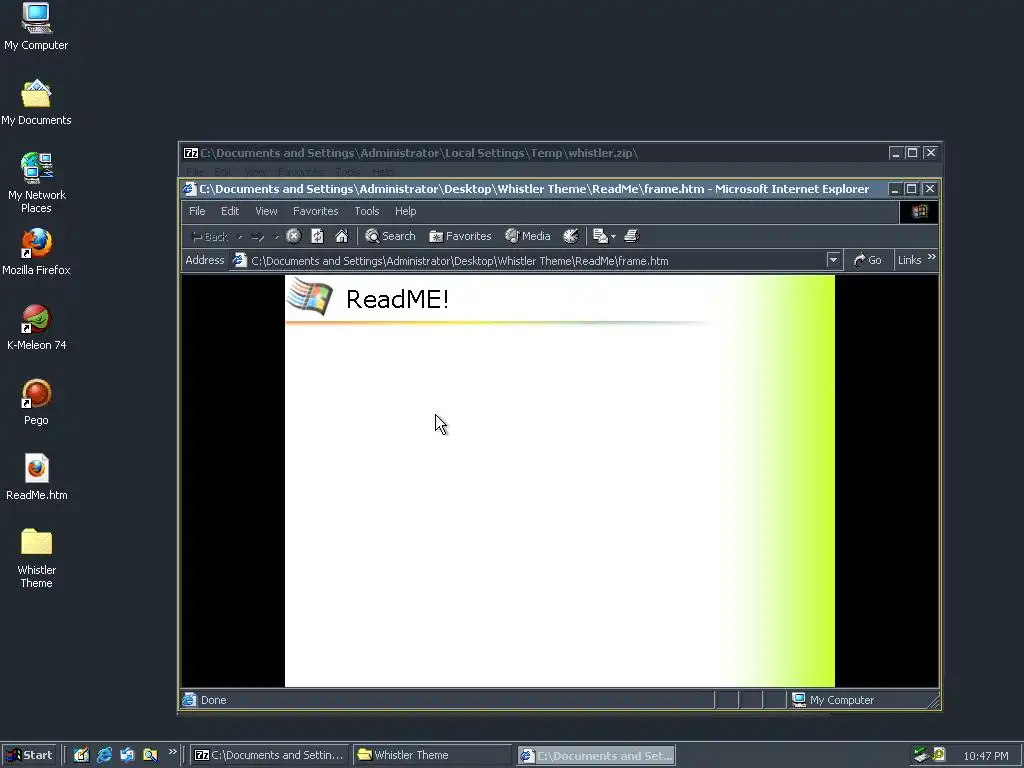Minimize the 7-Zip whistler.zip window
Image resolution: width=1024 pixels, height=768 pixels.
[x=896, y=153]
